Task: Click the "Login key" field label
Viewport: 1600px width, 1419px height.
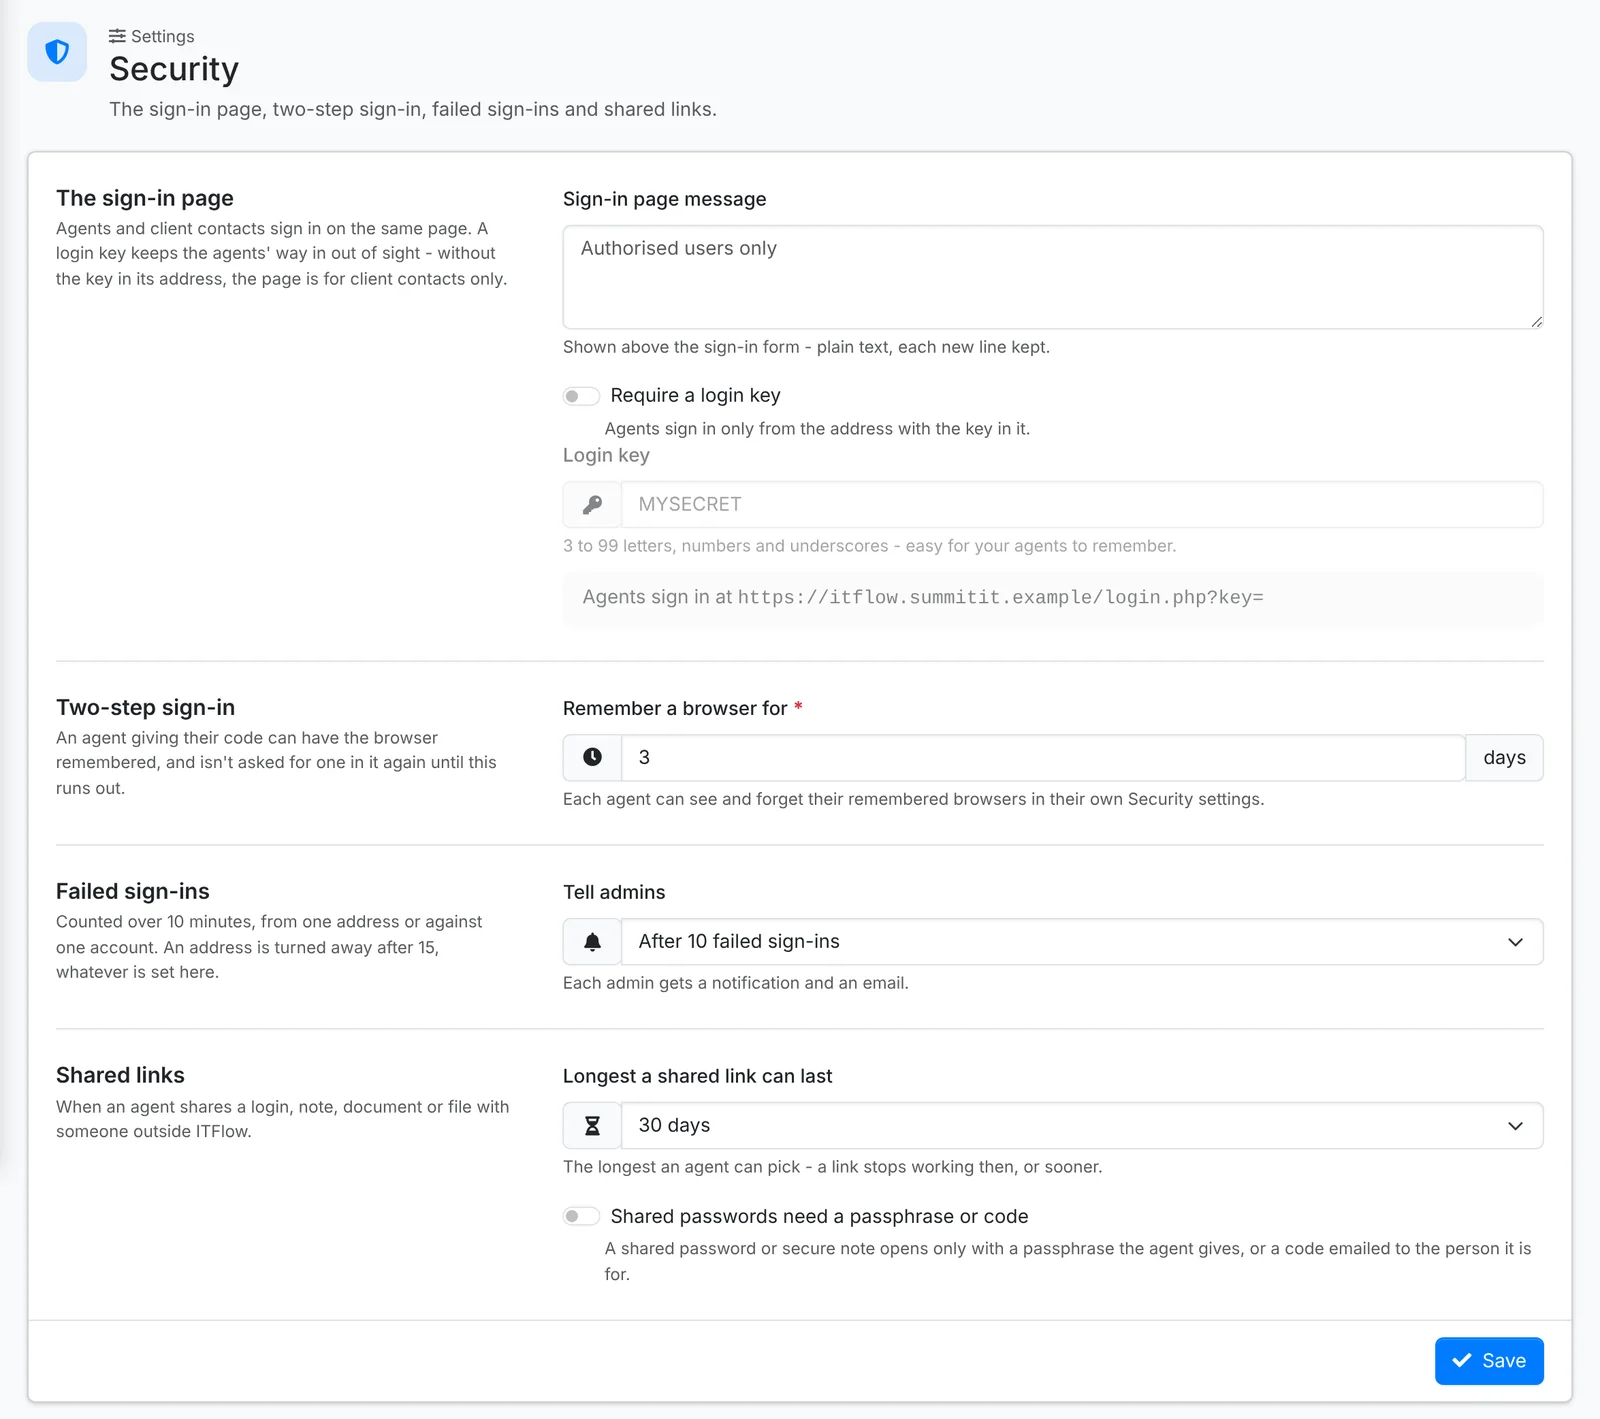Action: click(606, 456)
